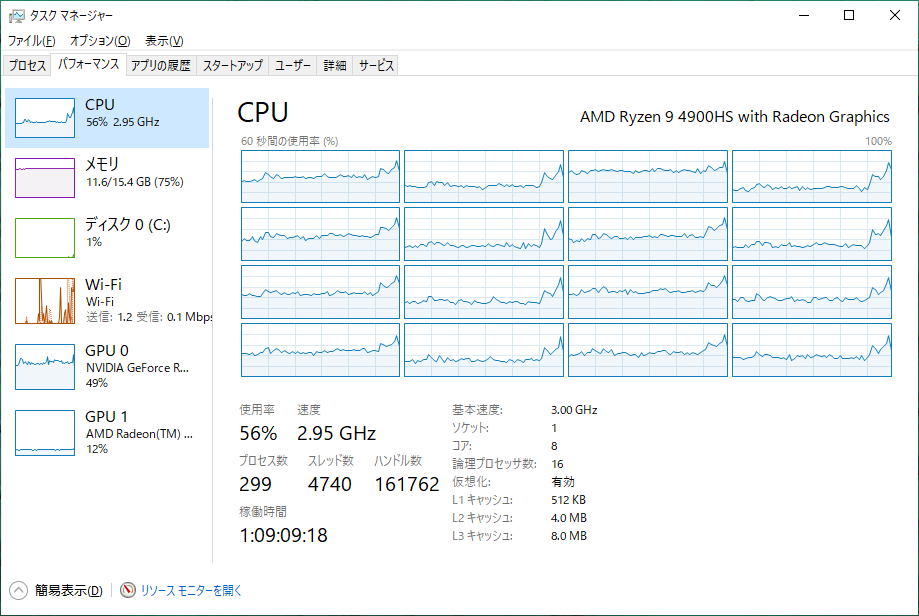Click the 簡易表示(D) button
The image size is (919, 616).
pyautogui.click(x=69, y=590)
